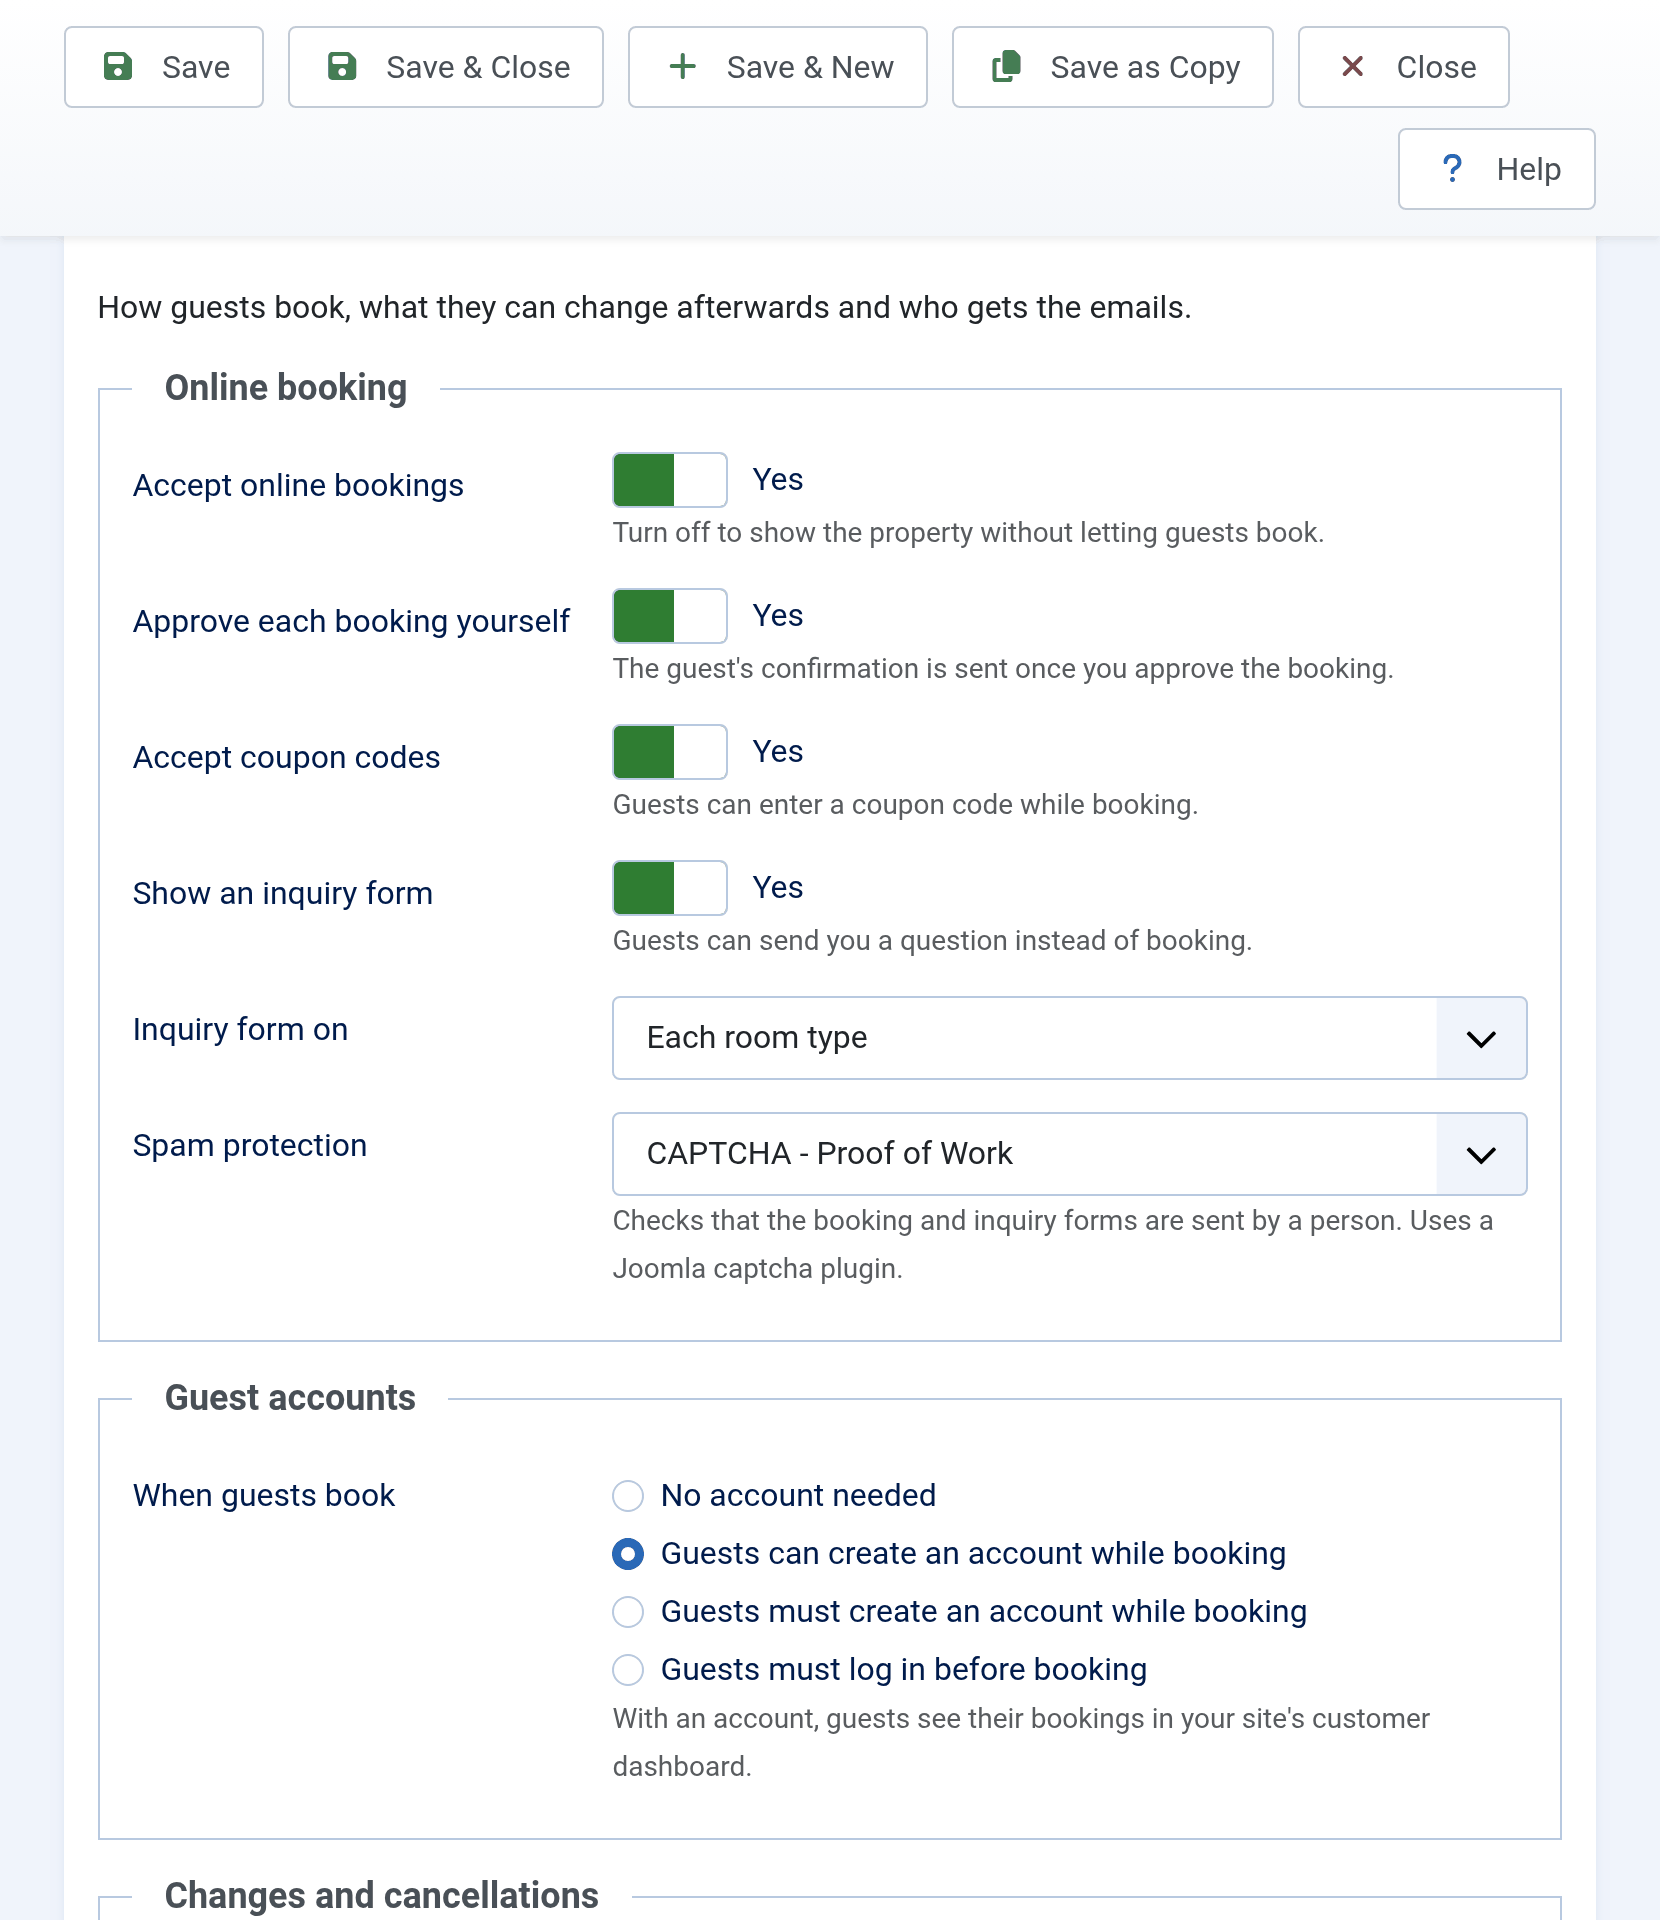Screen dimensions: 1660x1920
Task: Select Guests must create an account while booking
Action: pos(628,1612)
